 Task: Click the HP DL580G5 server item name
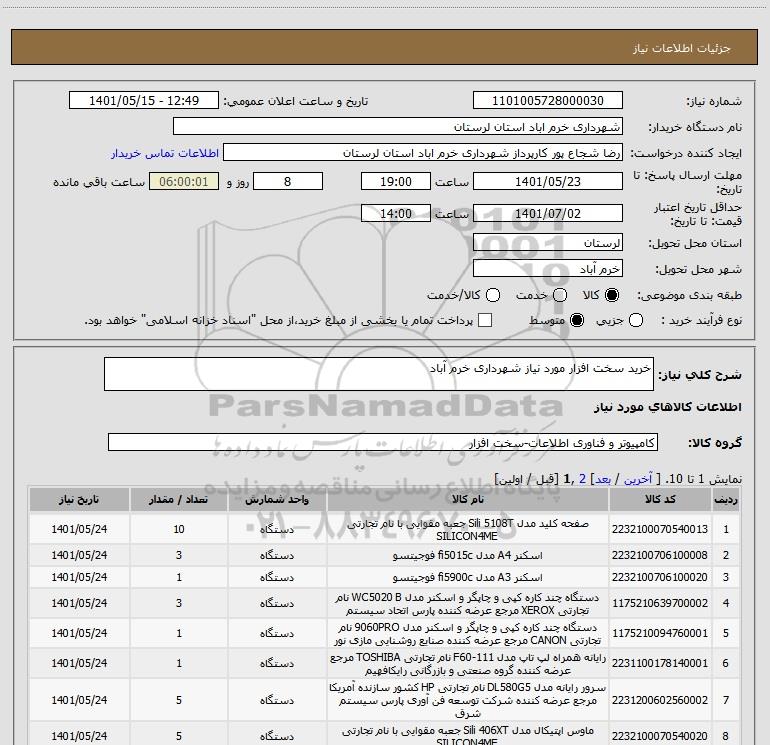point(468,700)
